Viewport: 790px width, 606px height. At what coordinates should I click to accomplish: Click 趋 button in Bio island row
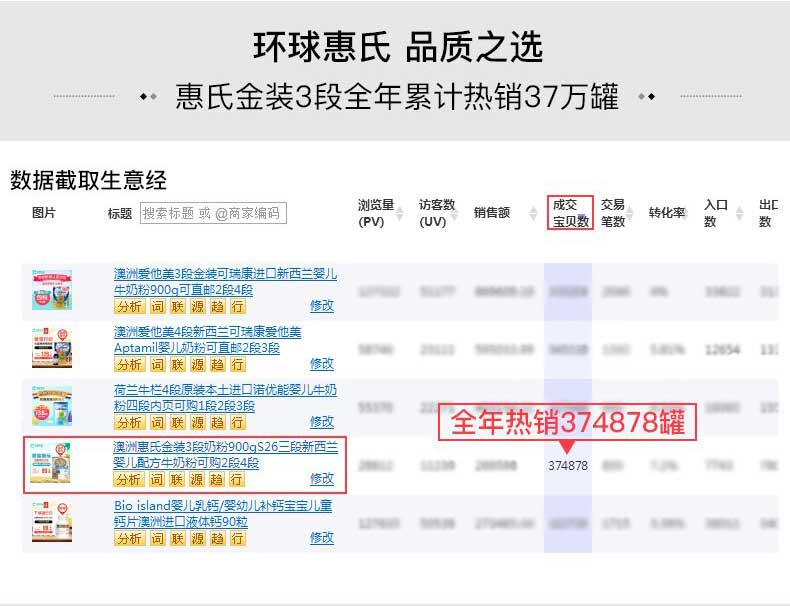click(218, 538)
